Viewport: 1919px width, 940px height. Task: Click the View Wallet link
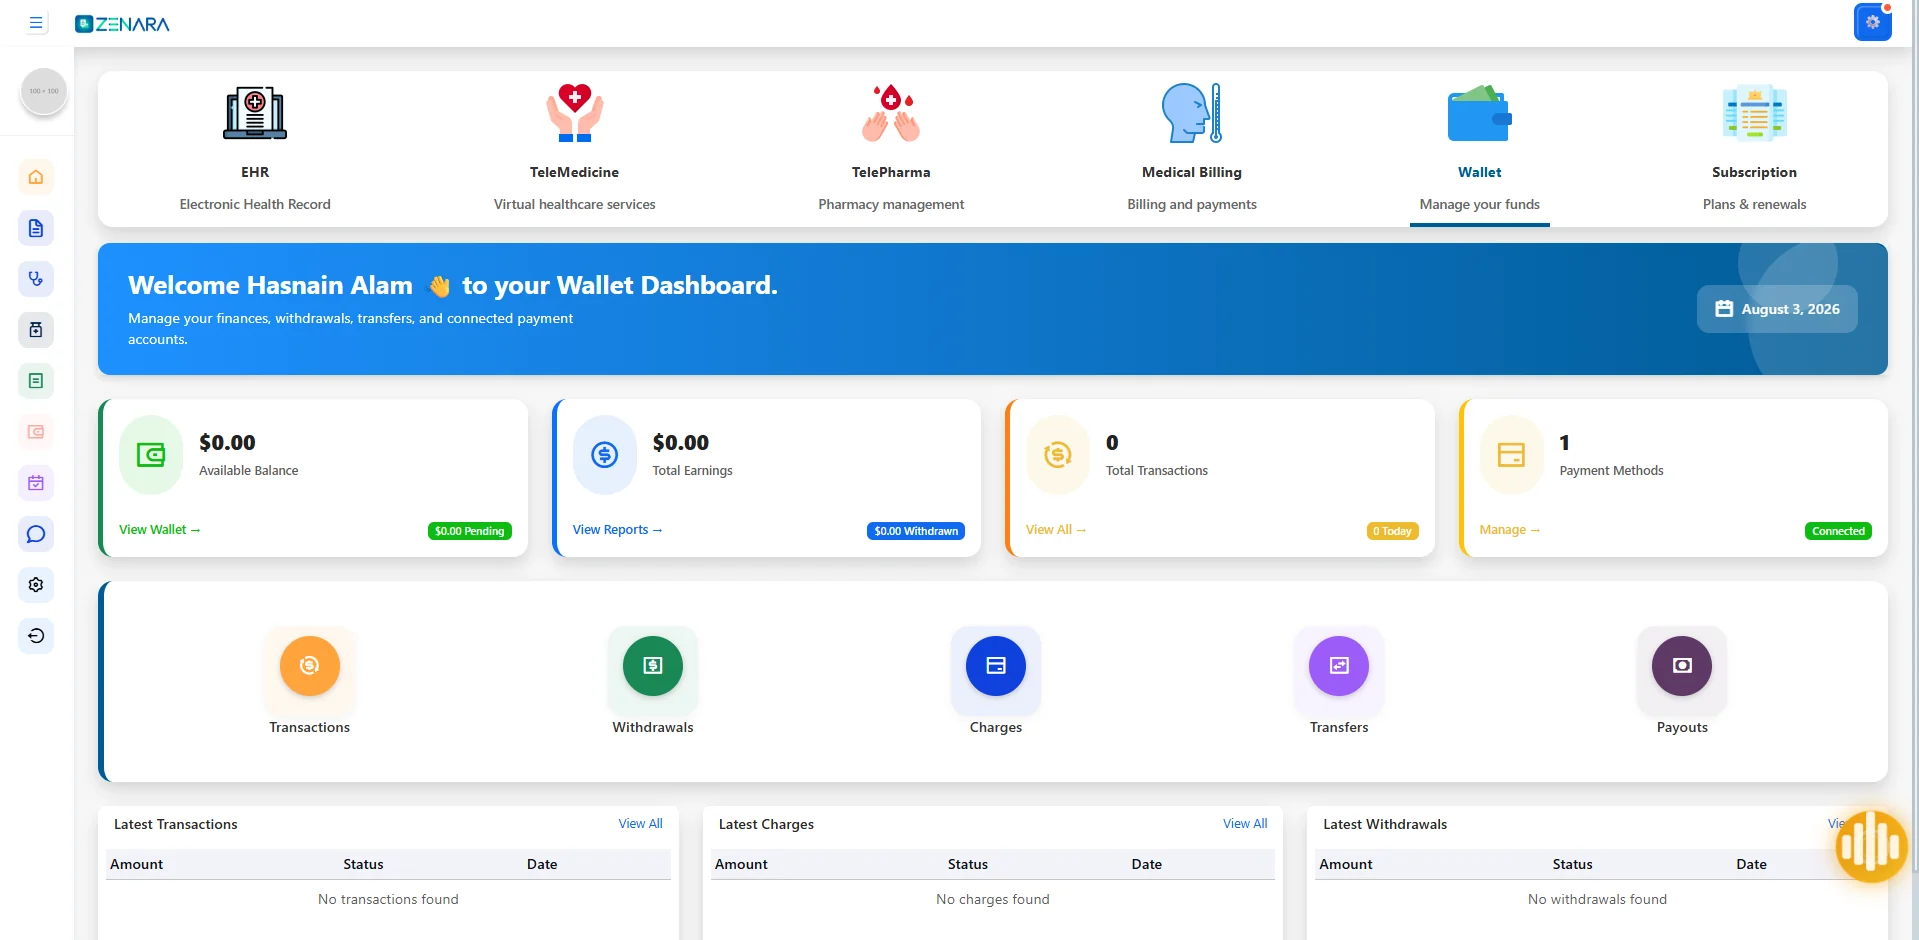[160, 530]
